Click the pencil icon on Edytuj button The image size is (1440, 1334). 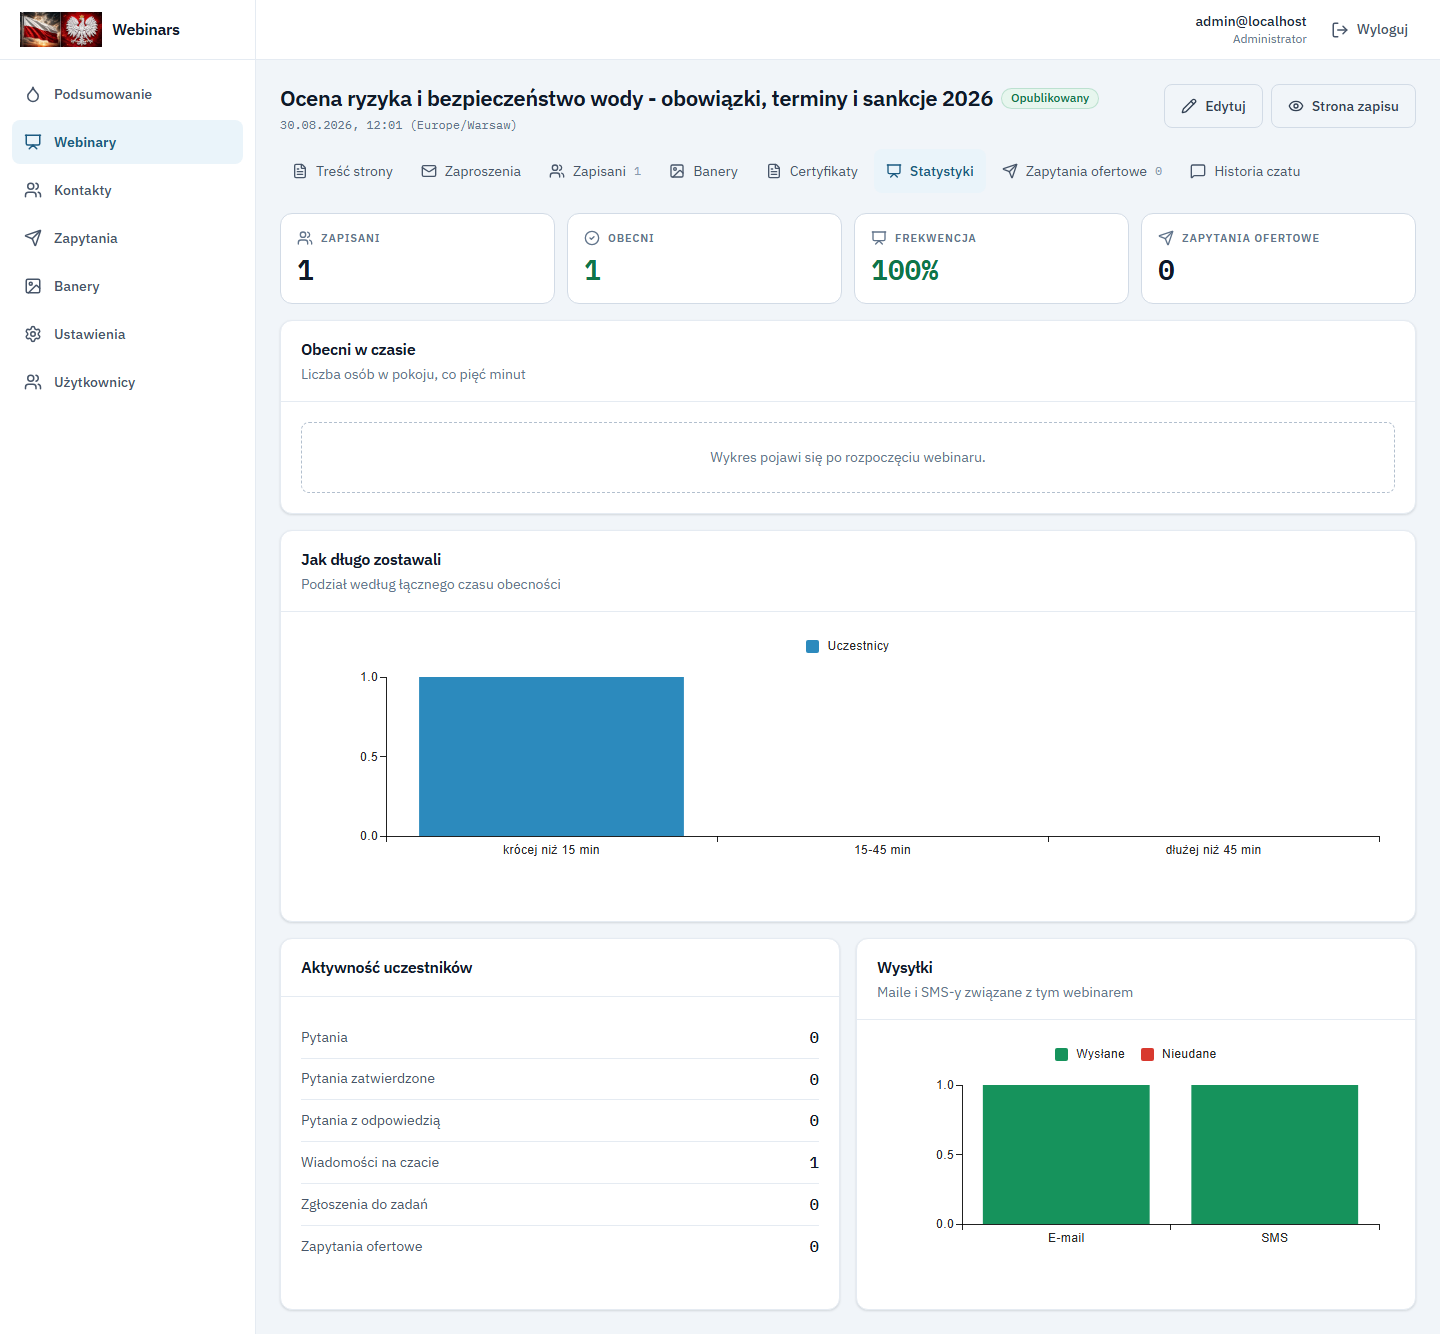point(1189,106)
